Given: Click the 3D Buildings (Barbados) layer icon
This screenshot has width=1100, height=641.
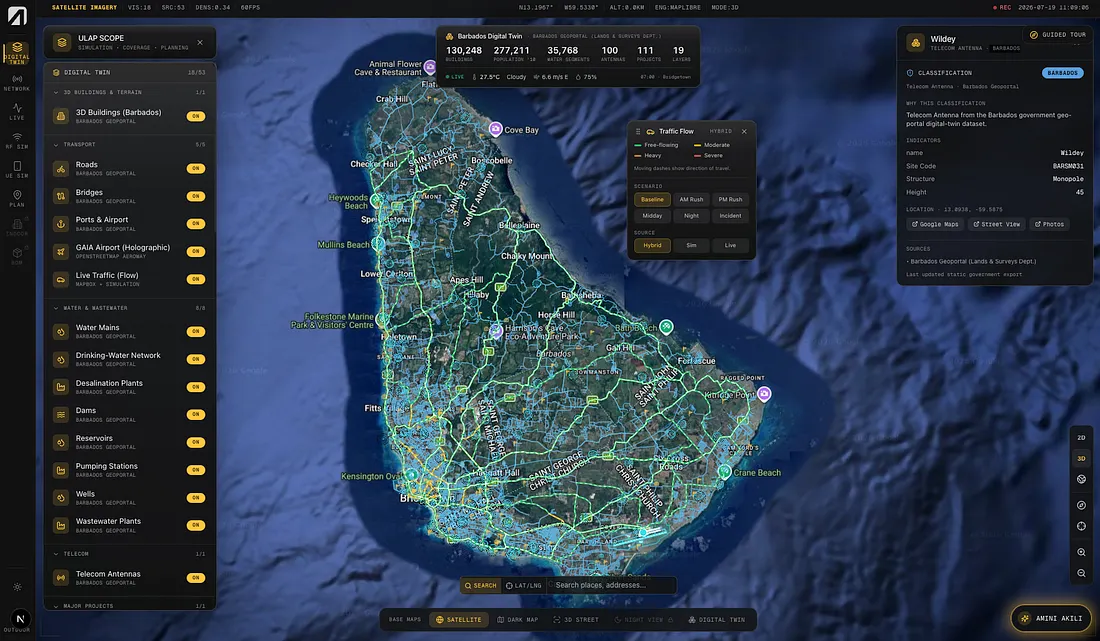Looking at the screenshot, I should coord(61,116).
